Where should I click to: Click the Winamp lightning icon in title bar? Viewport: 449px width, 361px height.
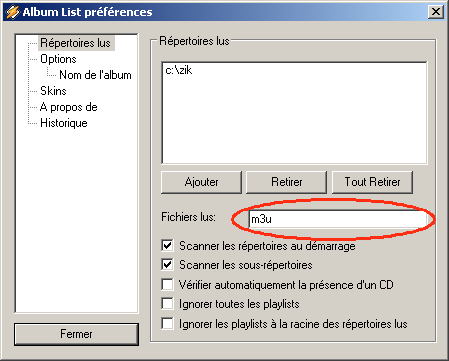tap(12, 12)
